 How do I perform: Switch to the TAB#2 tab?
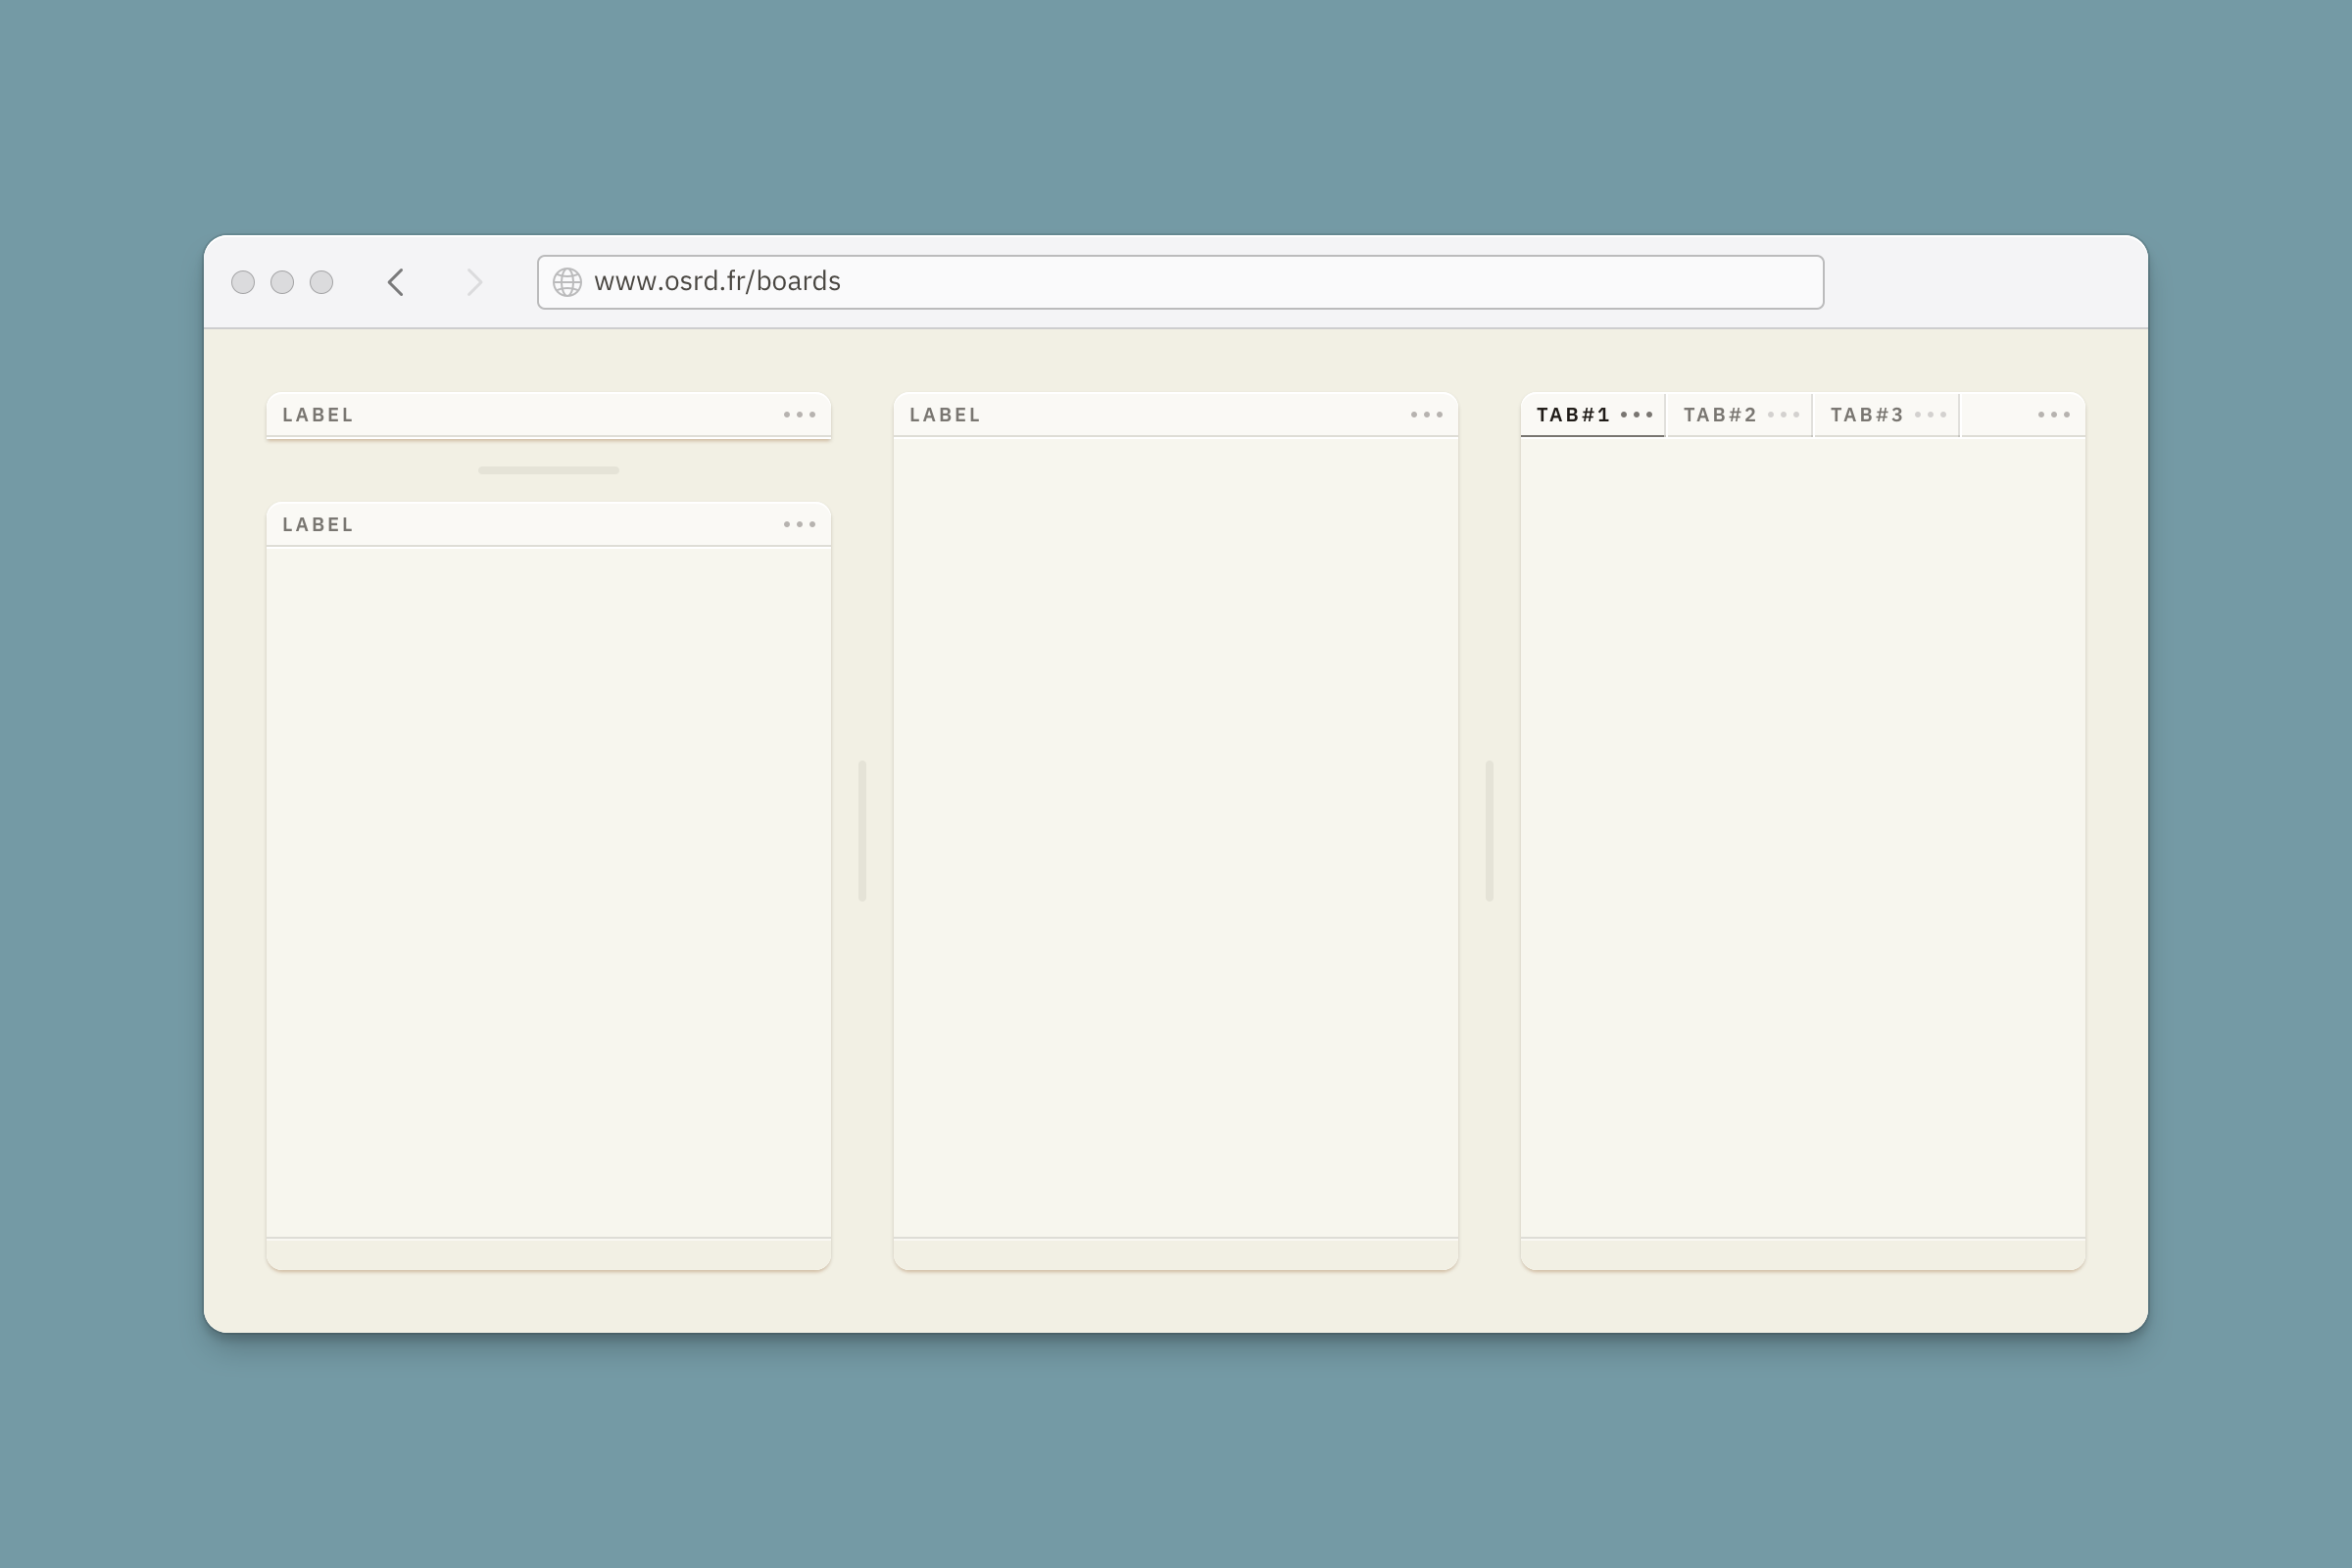coord(1719,415)
